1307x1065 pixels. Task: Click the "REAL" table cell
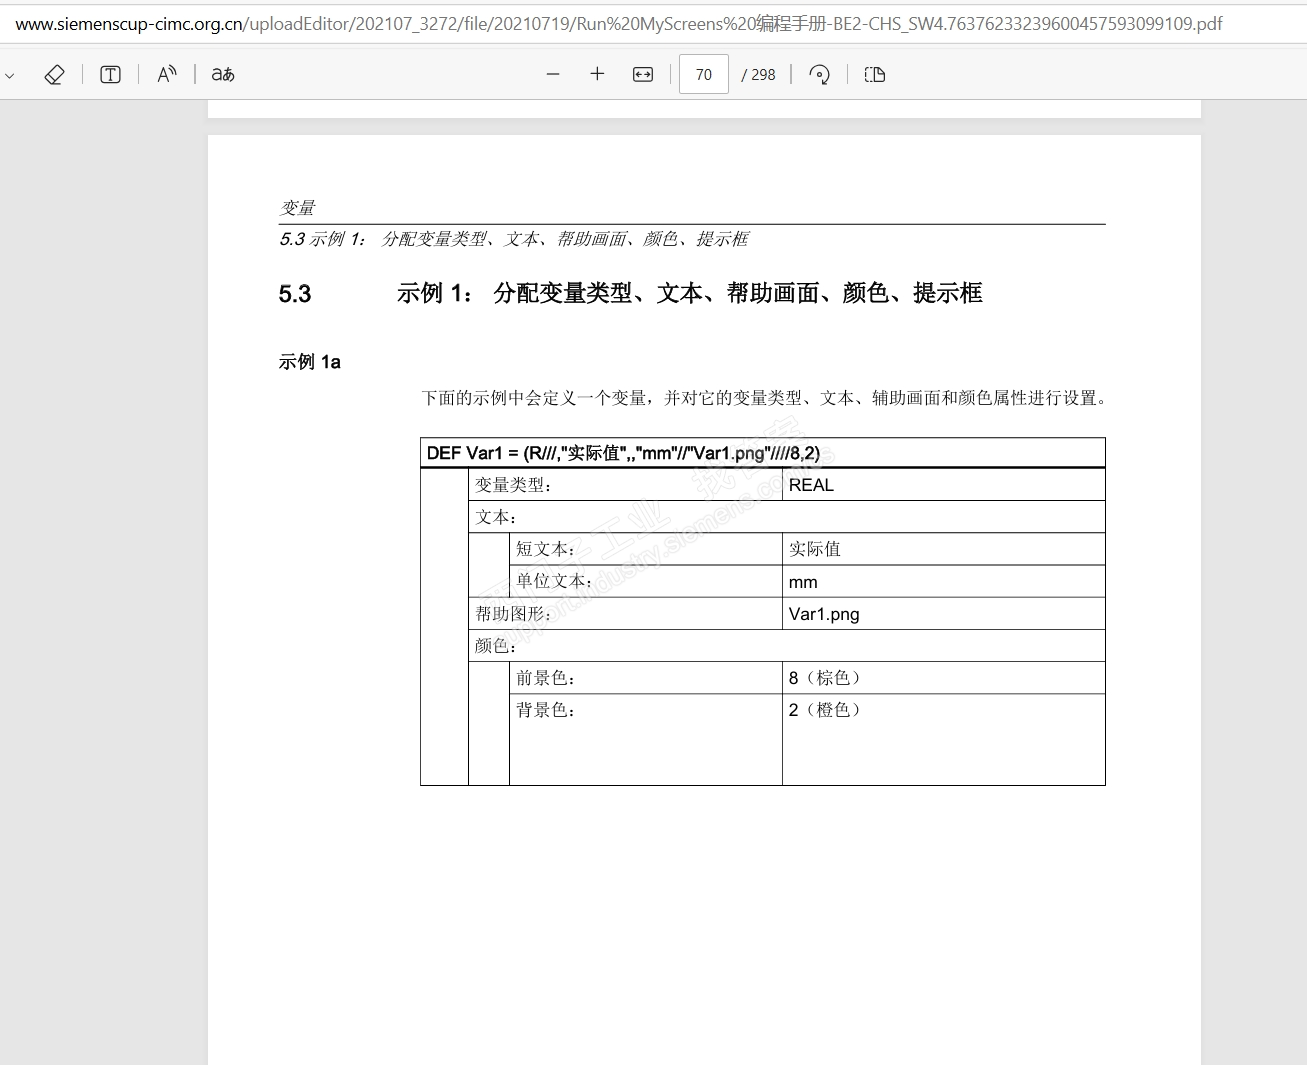944,485
